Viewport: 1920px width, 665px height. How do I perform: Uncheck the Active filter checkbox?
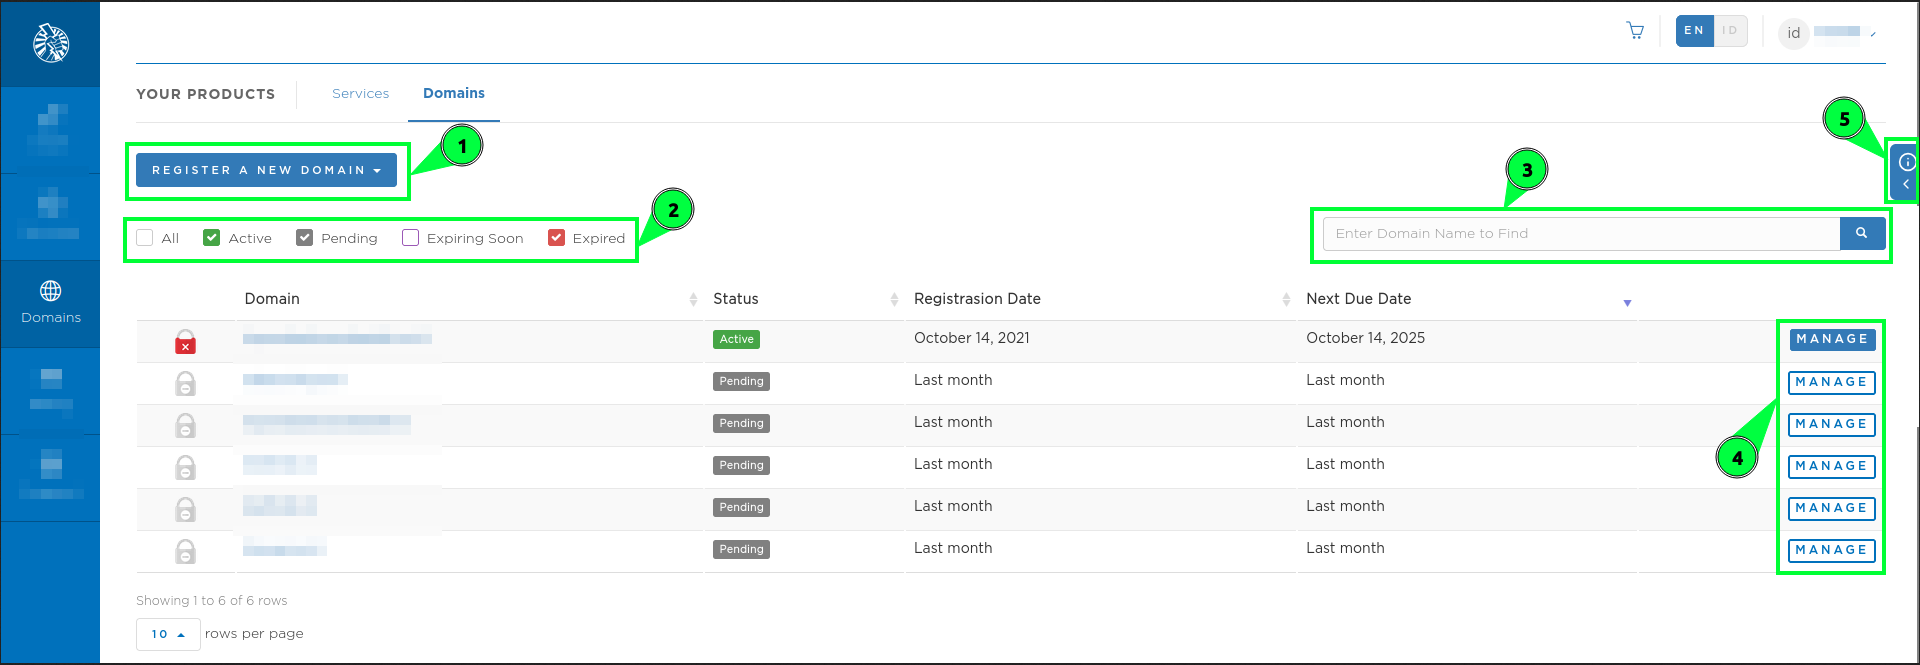coord(211,238)
